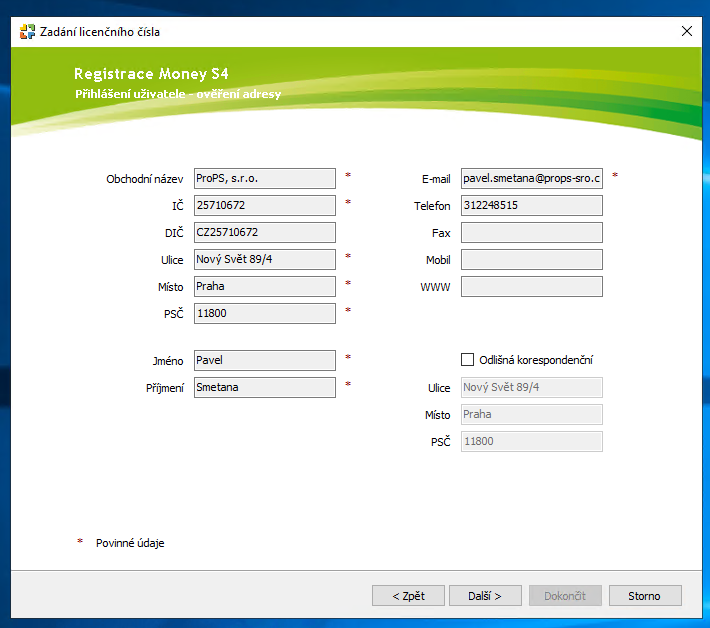
Task: Click the Money S4 app icon in title bar
Action: tap(27, 31)
